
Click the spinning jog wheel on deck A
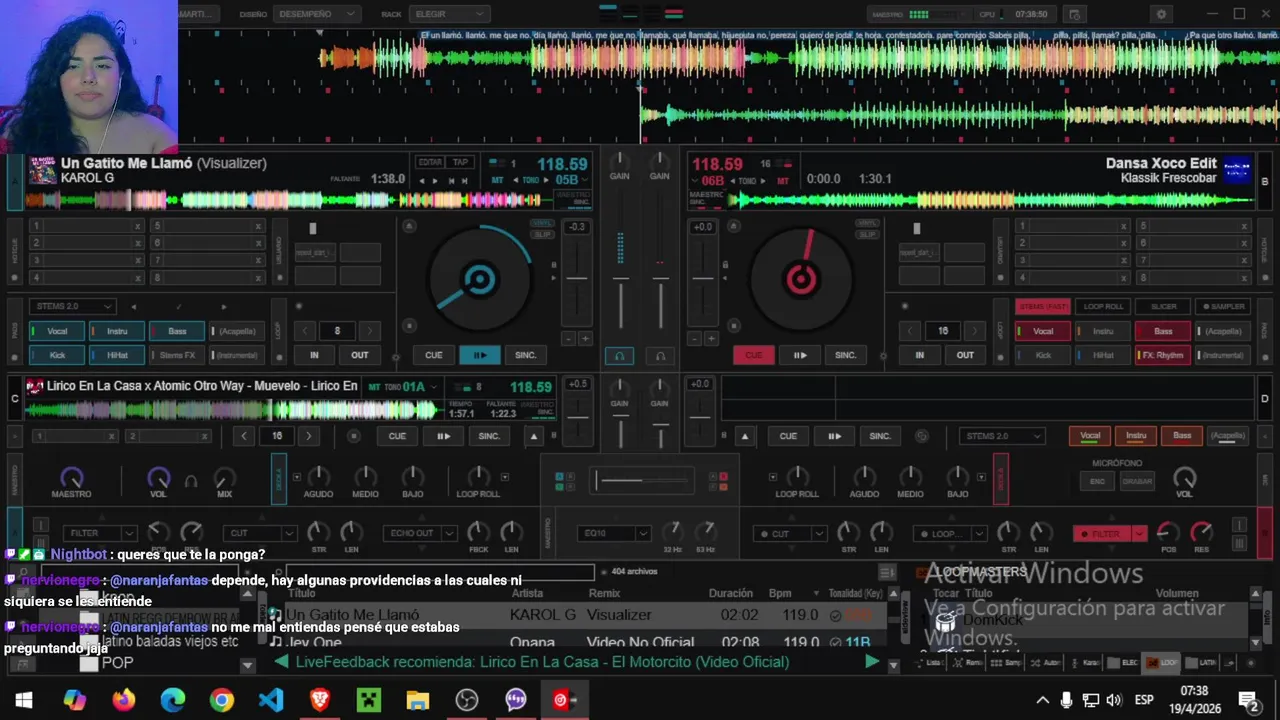point(480,279)
